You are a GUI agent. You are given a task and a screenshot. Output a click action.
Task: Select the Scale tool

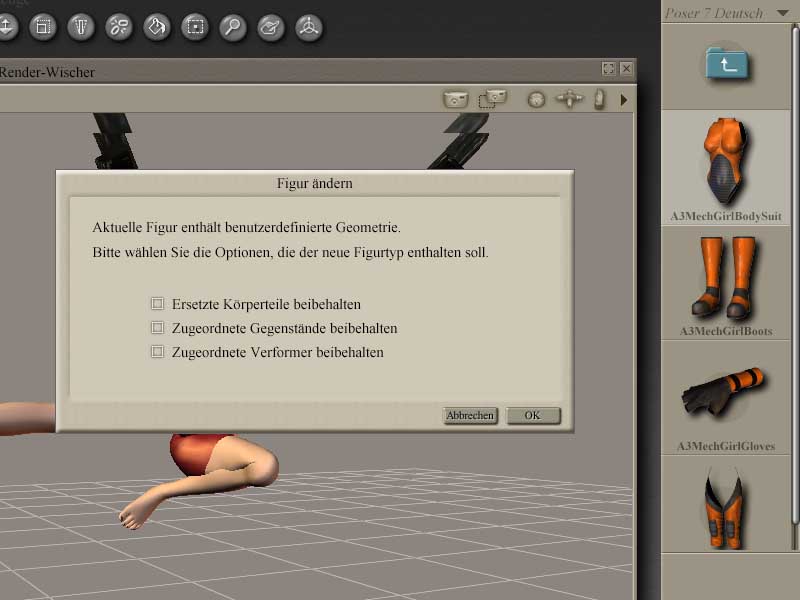(x=43, y=27)
